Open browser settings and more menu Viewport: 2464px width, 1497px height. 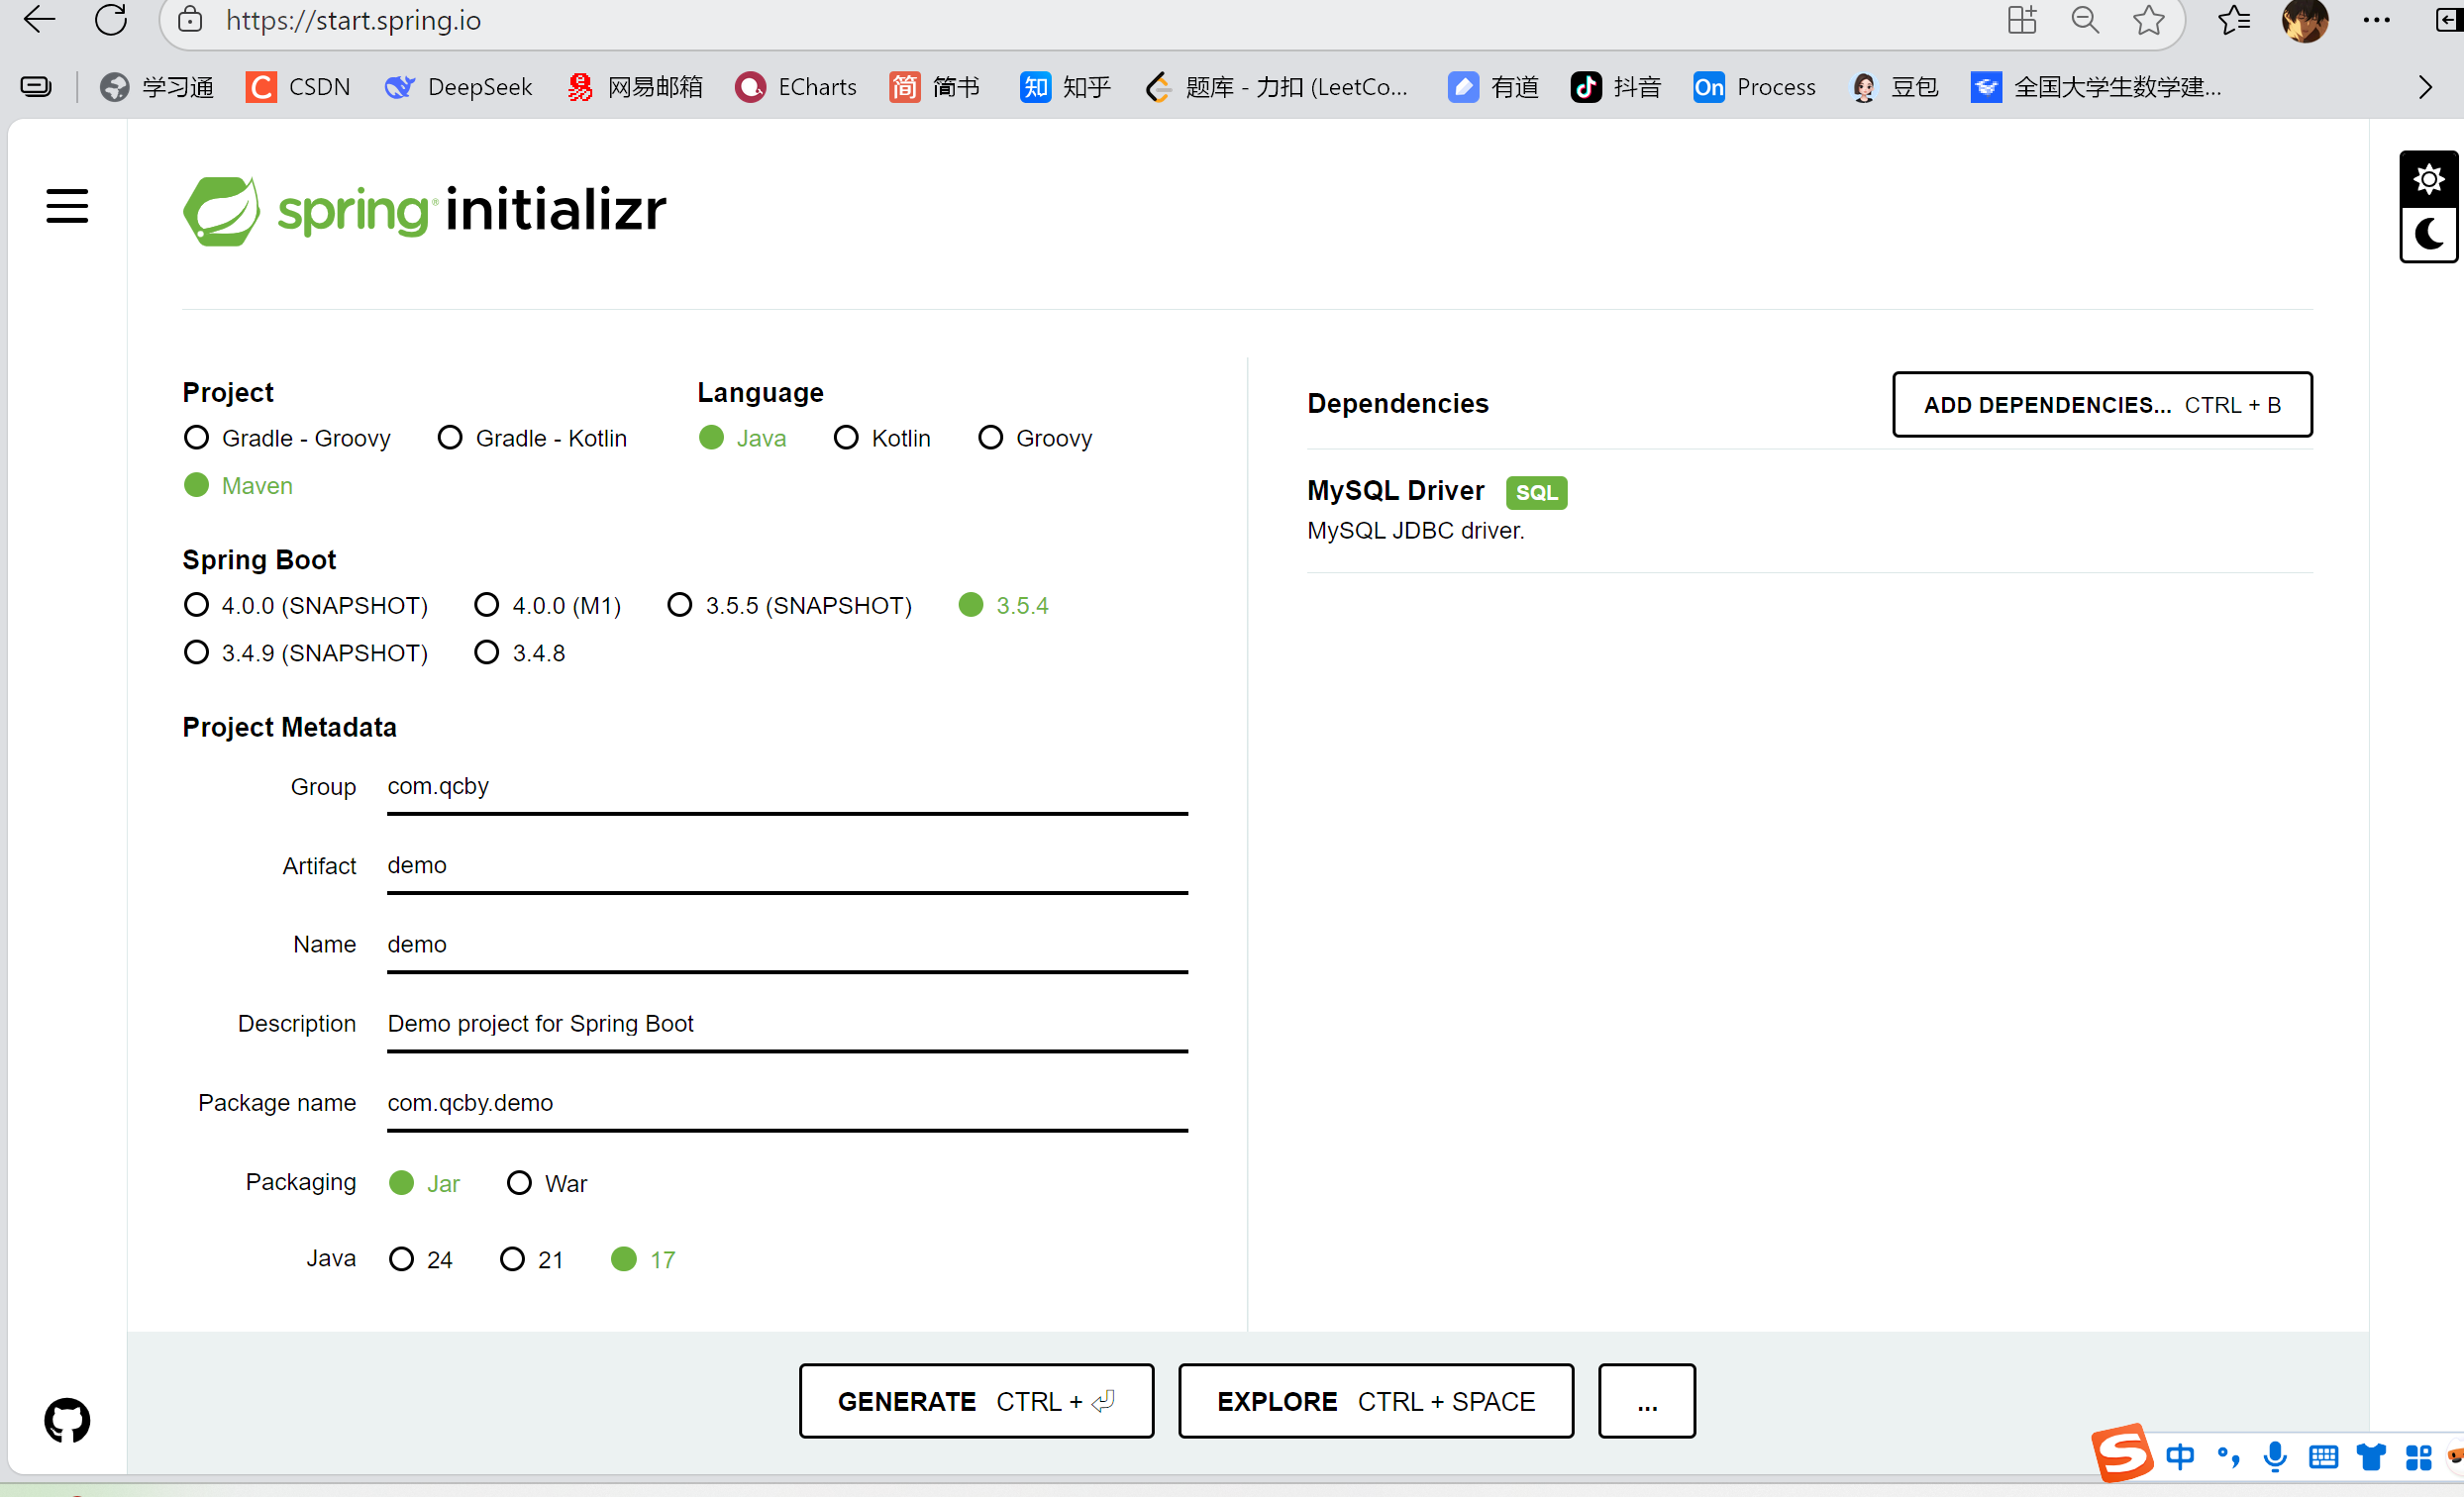2376,20
